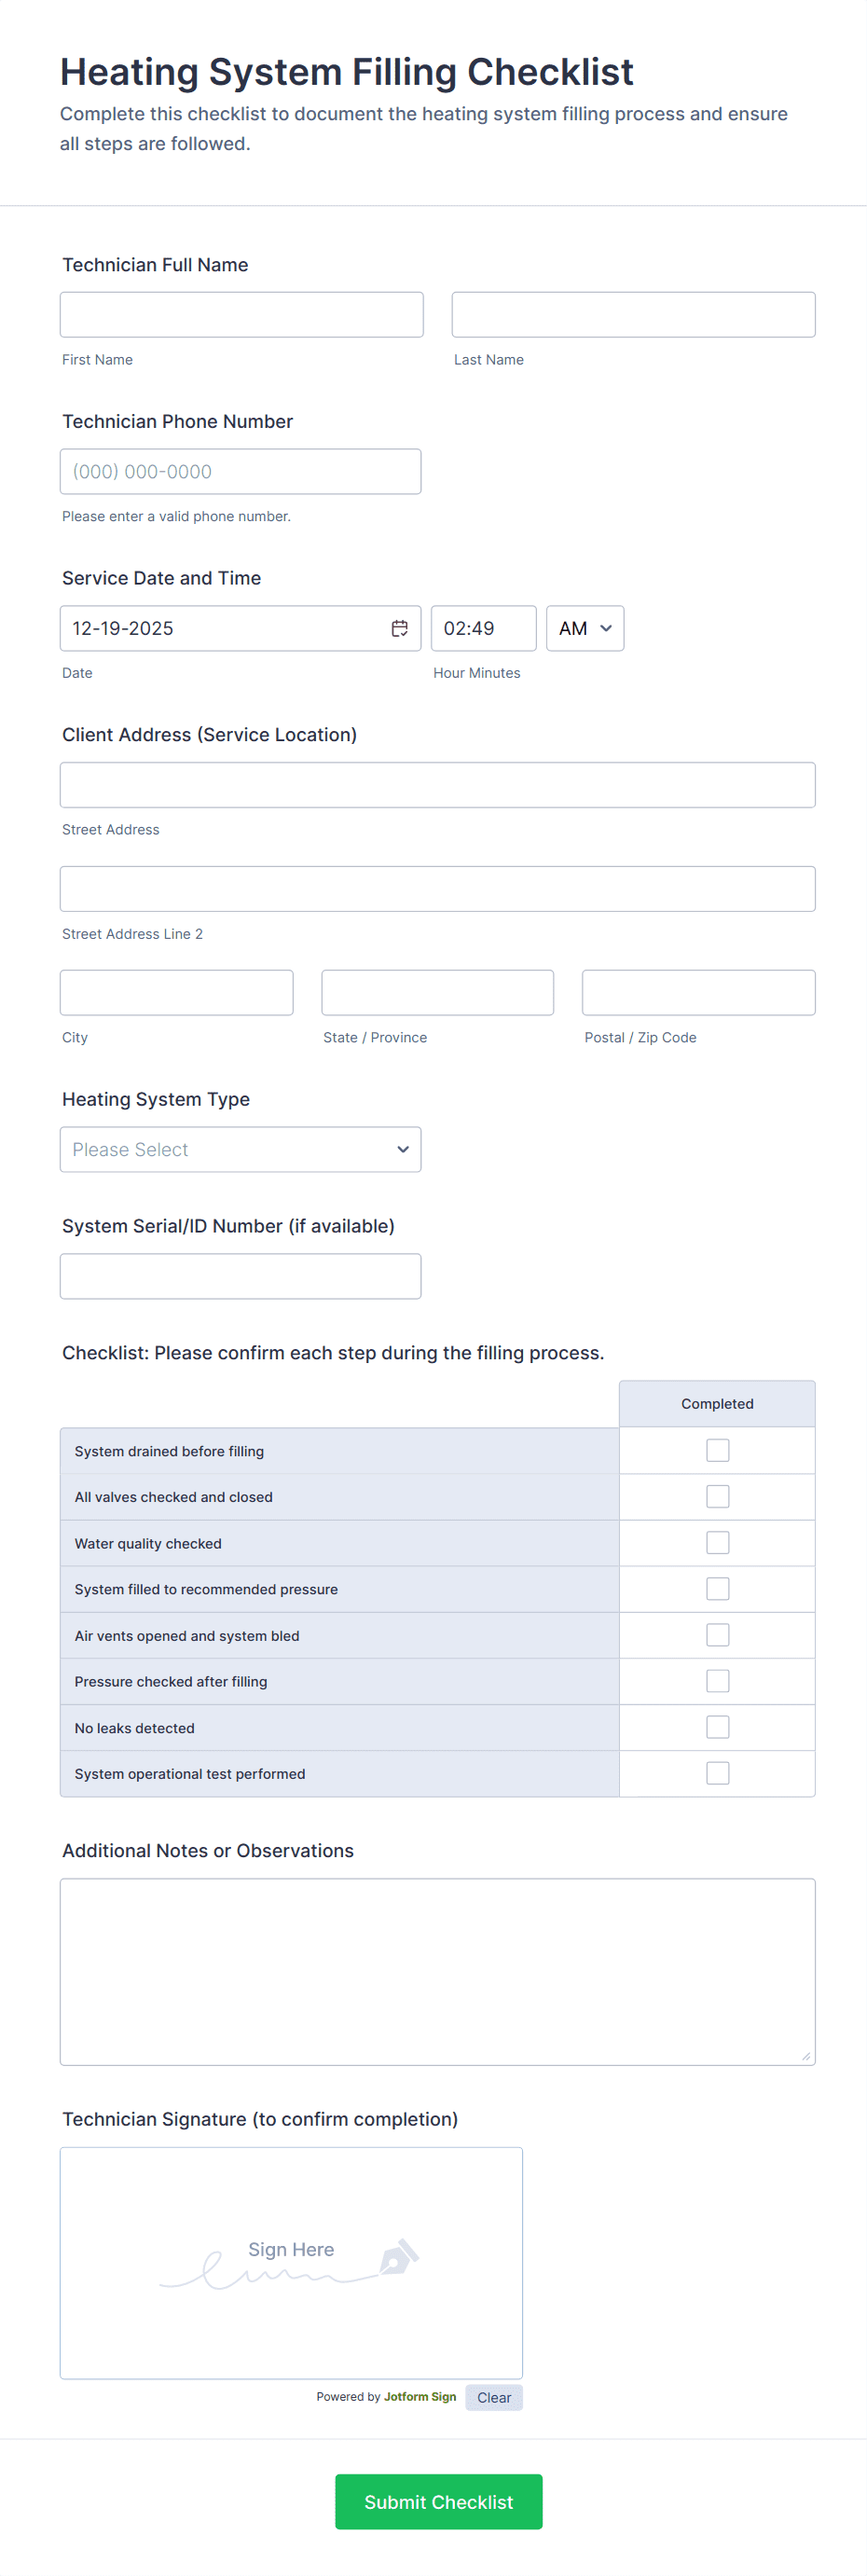Check 'All valves checked and closed'
The height and width of the screenshot is (2576, 867).
coord(717,1496)
